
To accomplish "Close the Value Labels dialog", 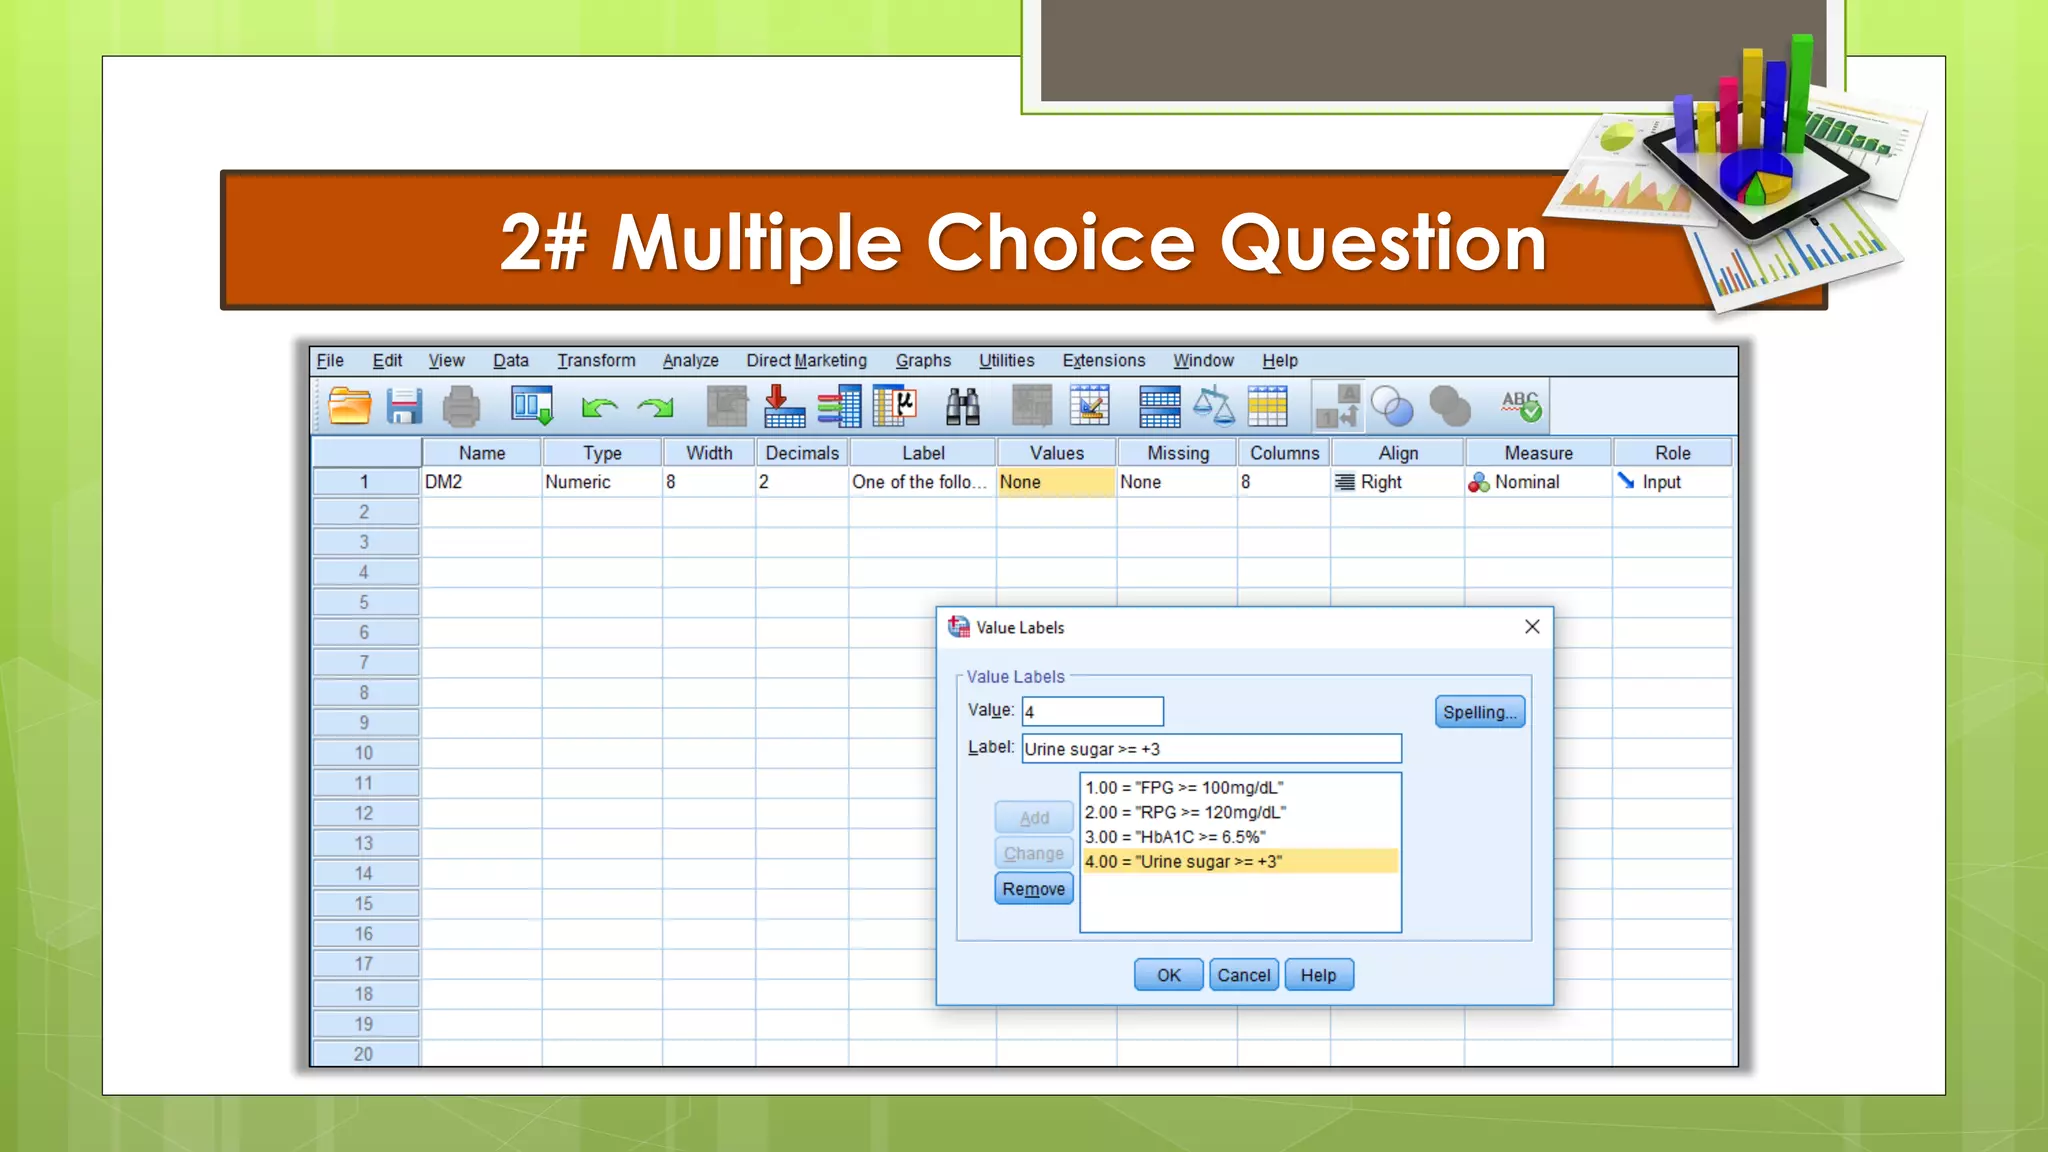I will click(1532, 627).
